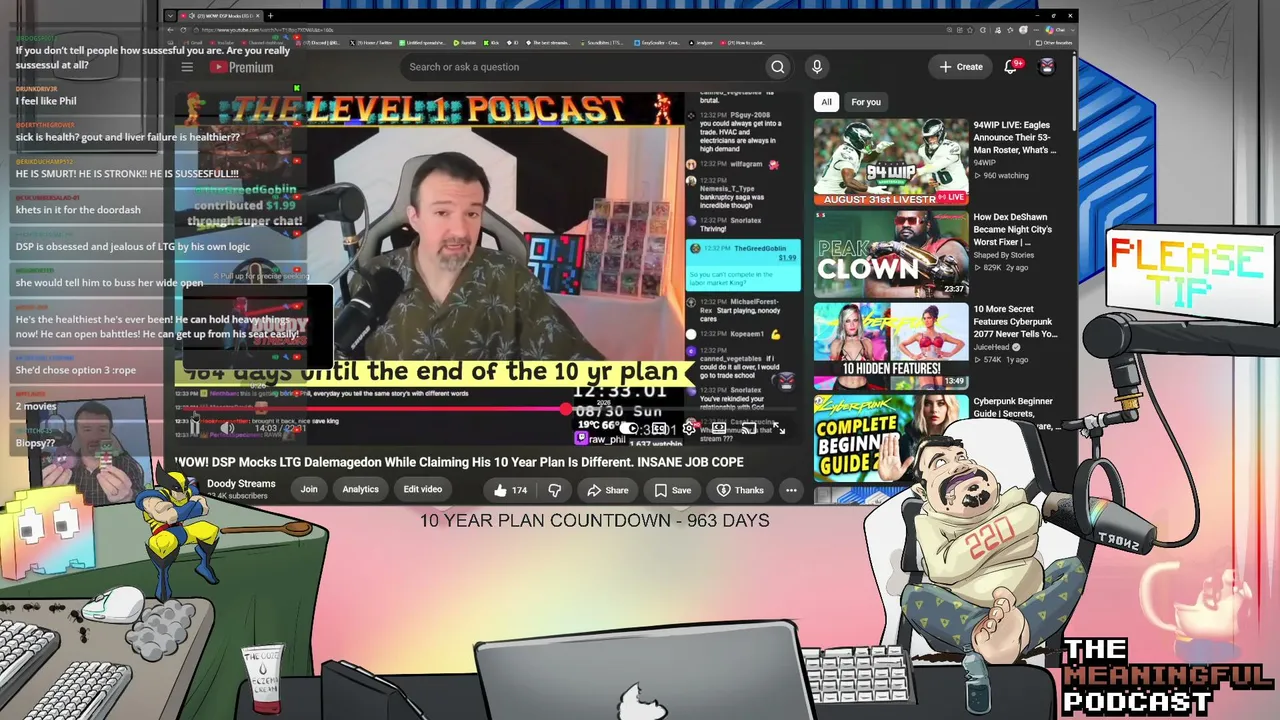Open the 10 Hidden Features thumbnail
Viewport: 1280px width, 720px height.
point(891,346)
